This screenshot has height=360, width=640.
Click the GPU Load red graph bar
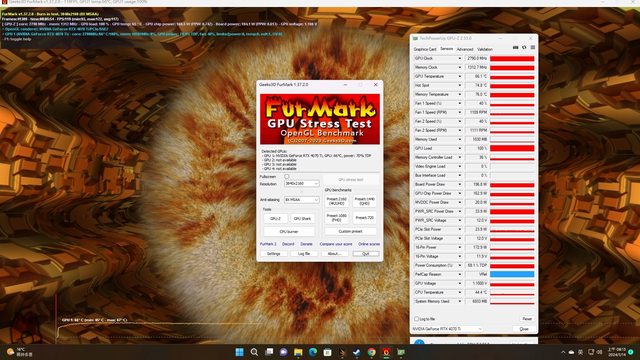click(512, 148)
